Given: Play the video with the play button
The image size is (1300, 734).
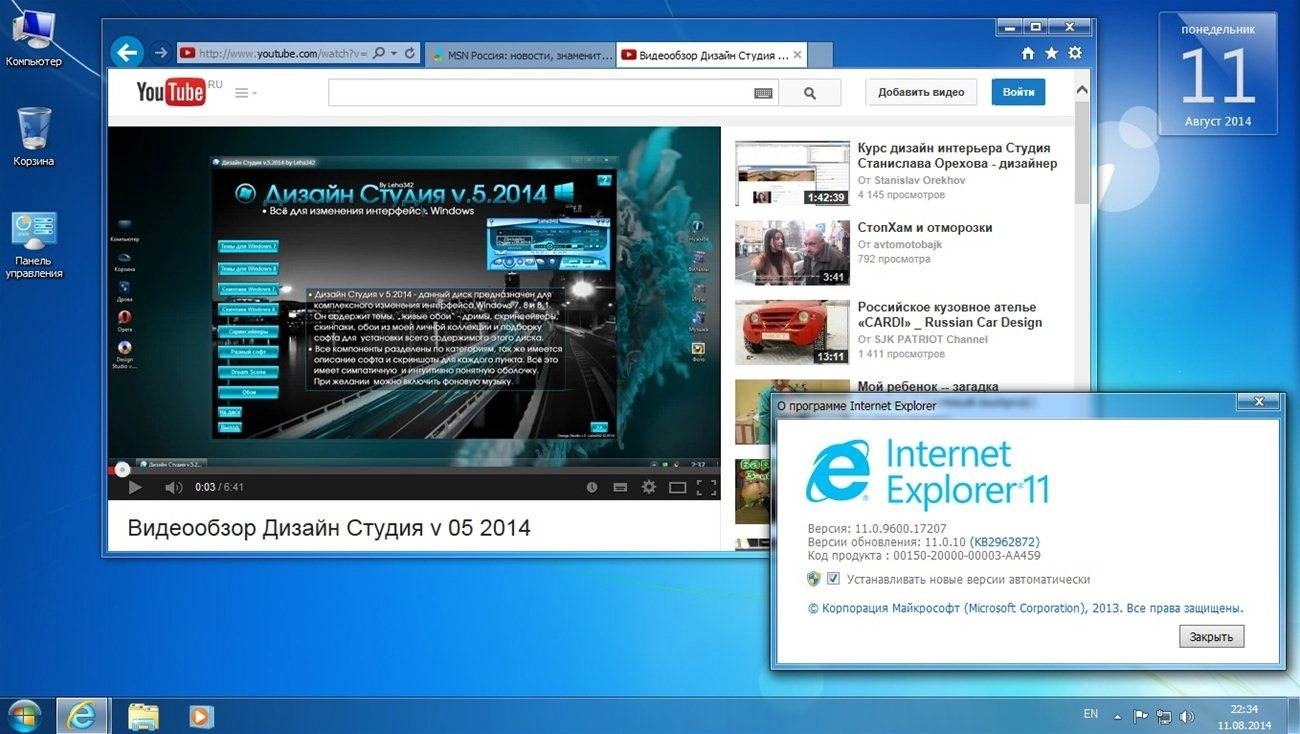Looking at the screenshot, I should tap(135, 487).
